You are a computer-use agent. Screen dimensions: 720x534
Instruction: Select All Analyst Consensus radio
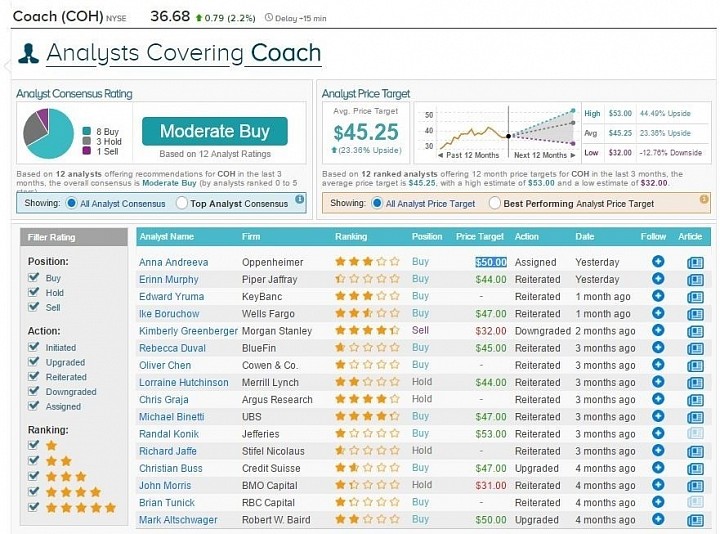point(71,203)
